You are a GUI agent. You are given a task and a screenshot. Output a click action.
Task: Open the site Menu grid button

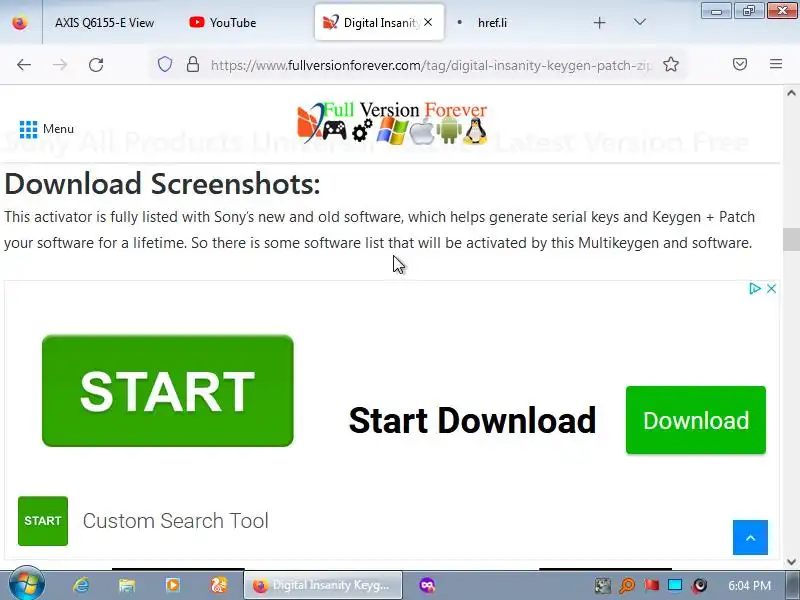pos(46,129)
